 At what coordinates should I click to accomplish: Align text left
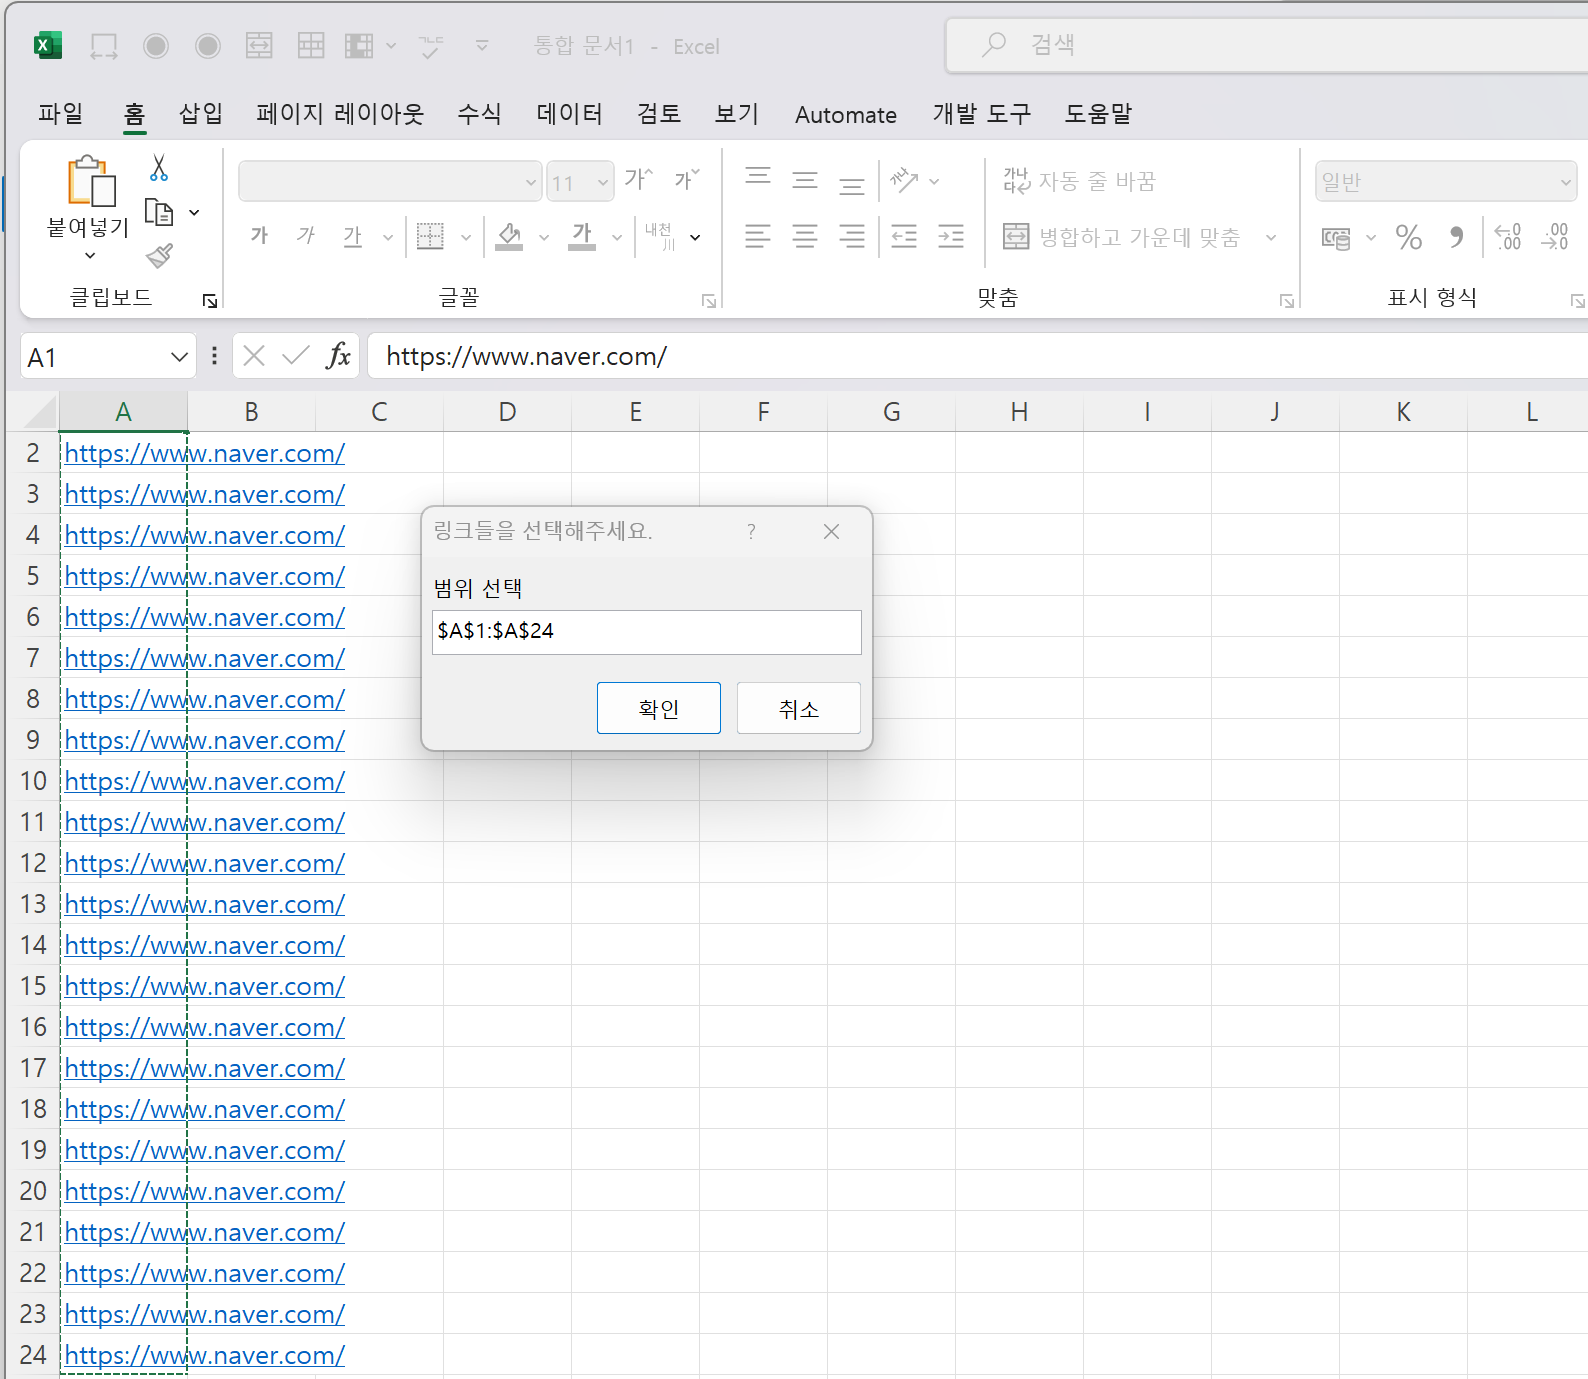pyautogui.click(x=758, y=236)
